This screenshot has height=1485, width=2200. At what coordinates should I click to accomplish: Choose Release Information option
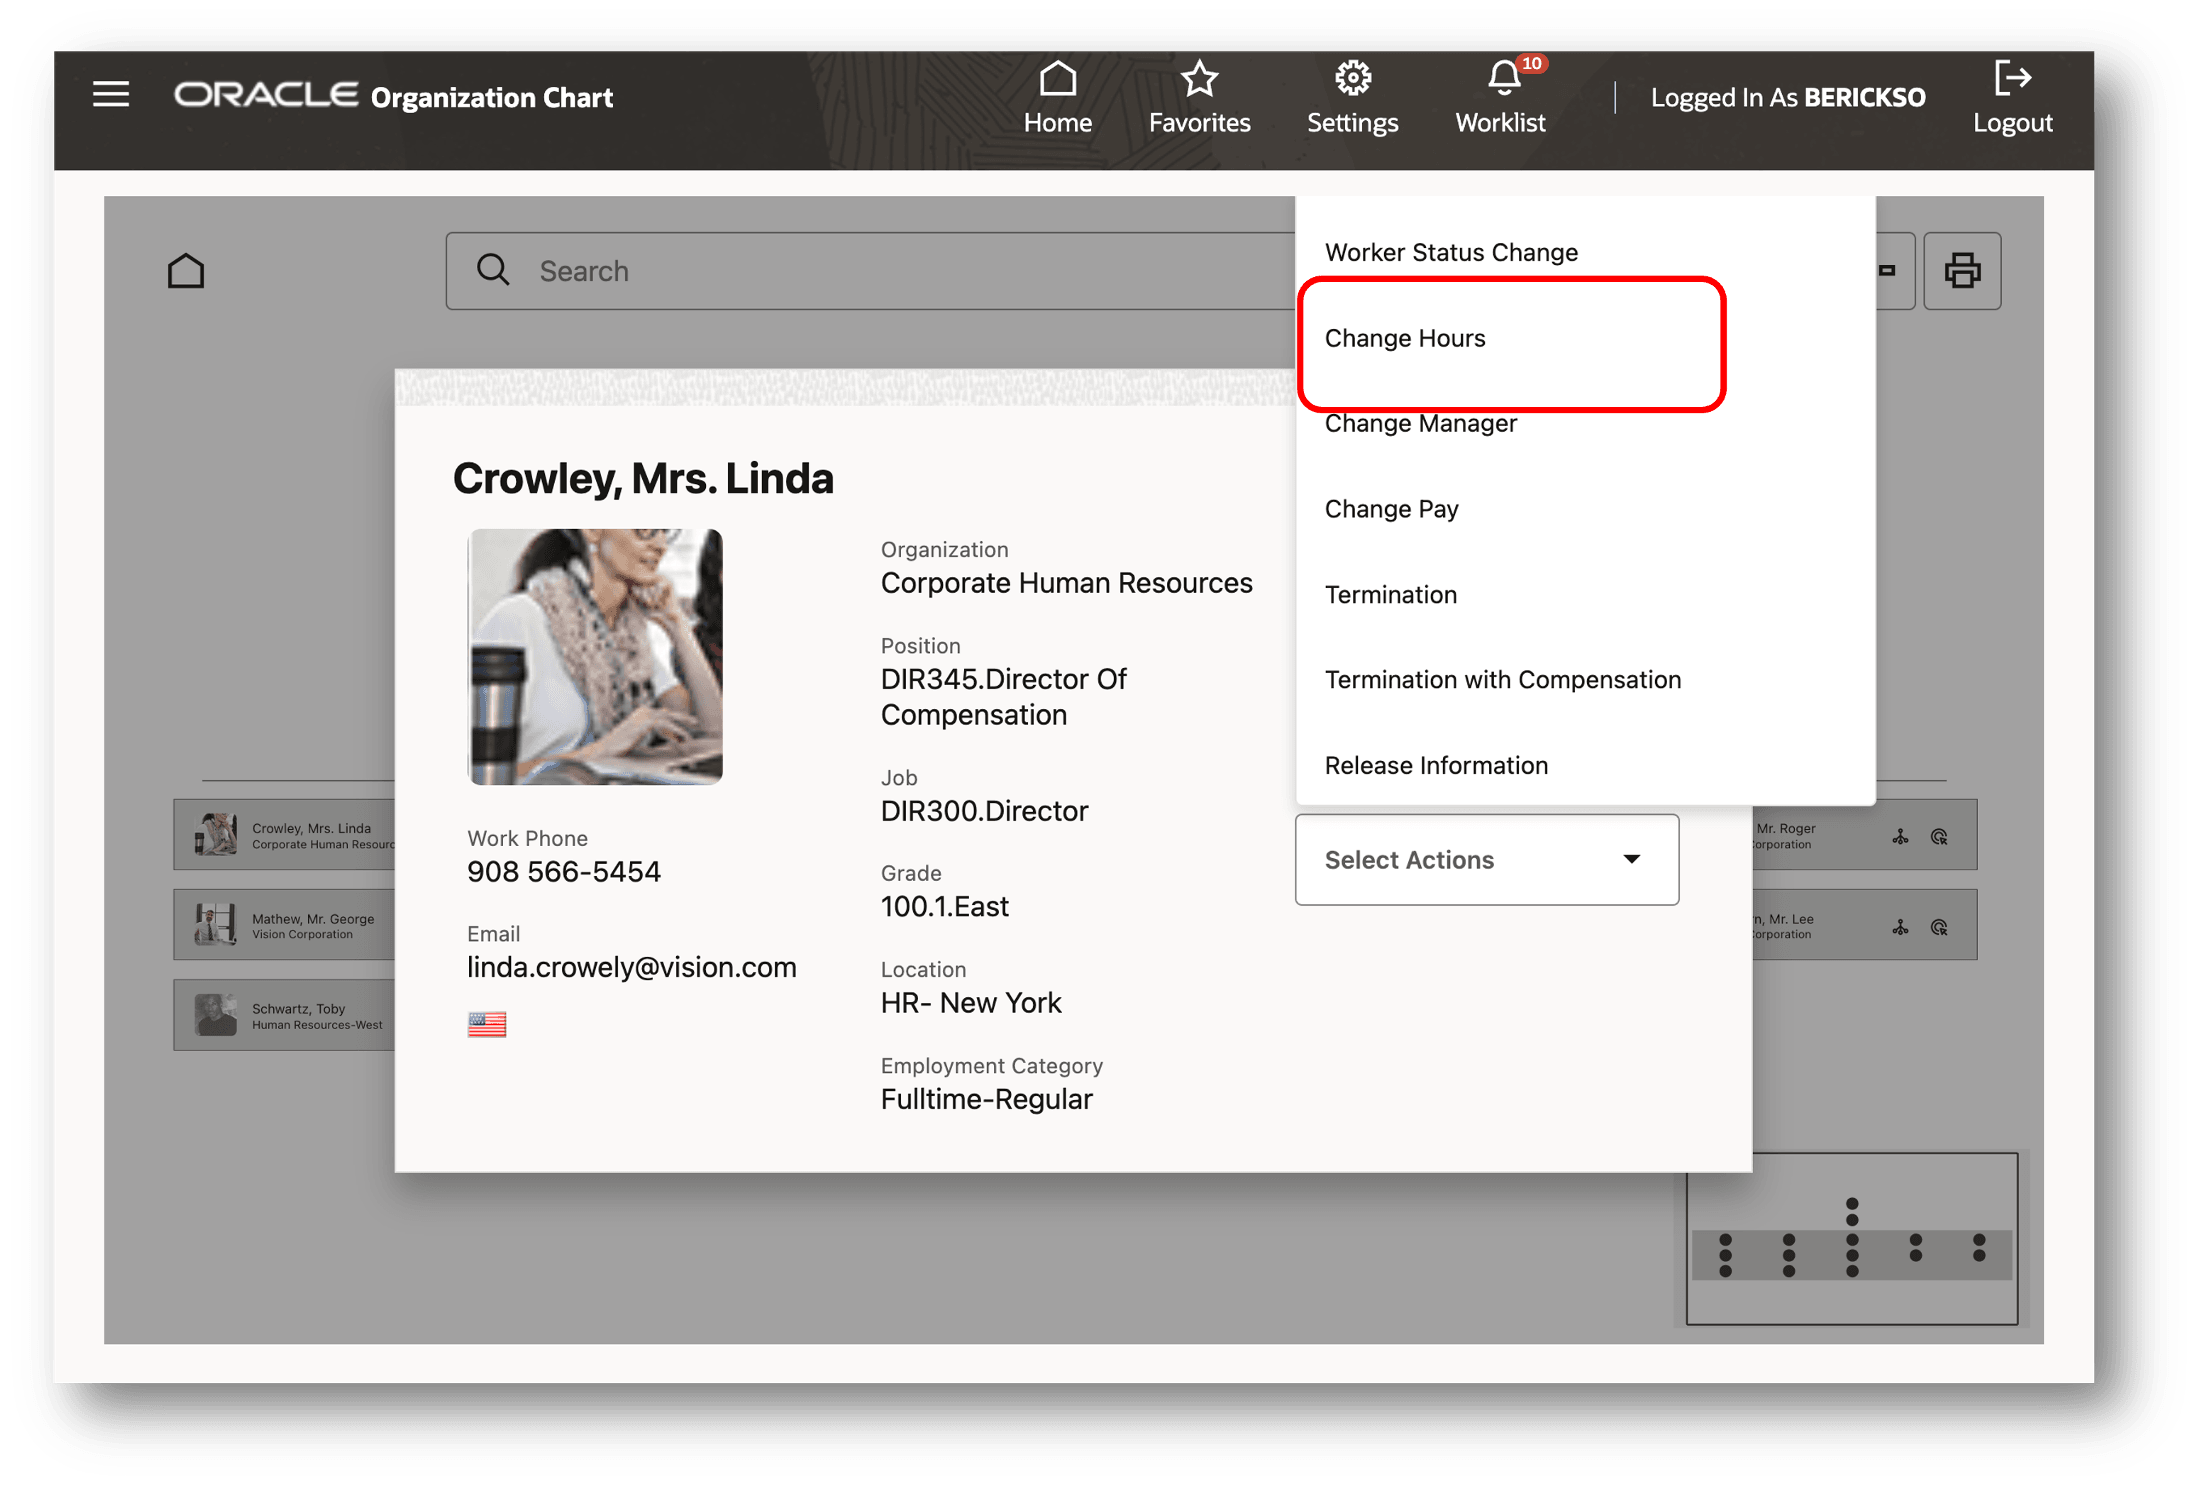(1436, 766)
